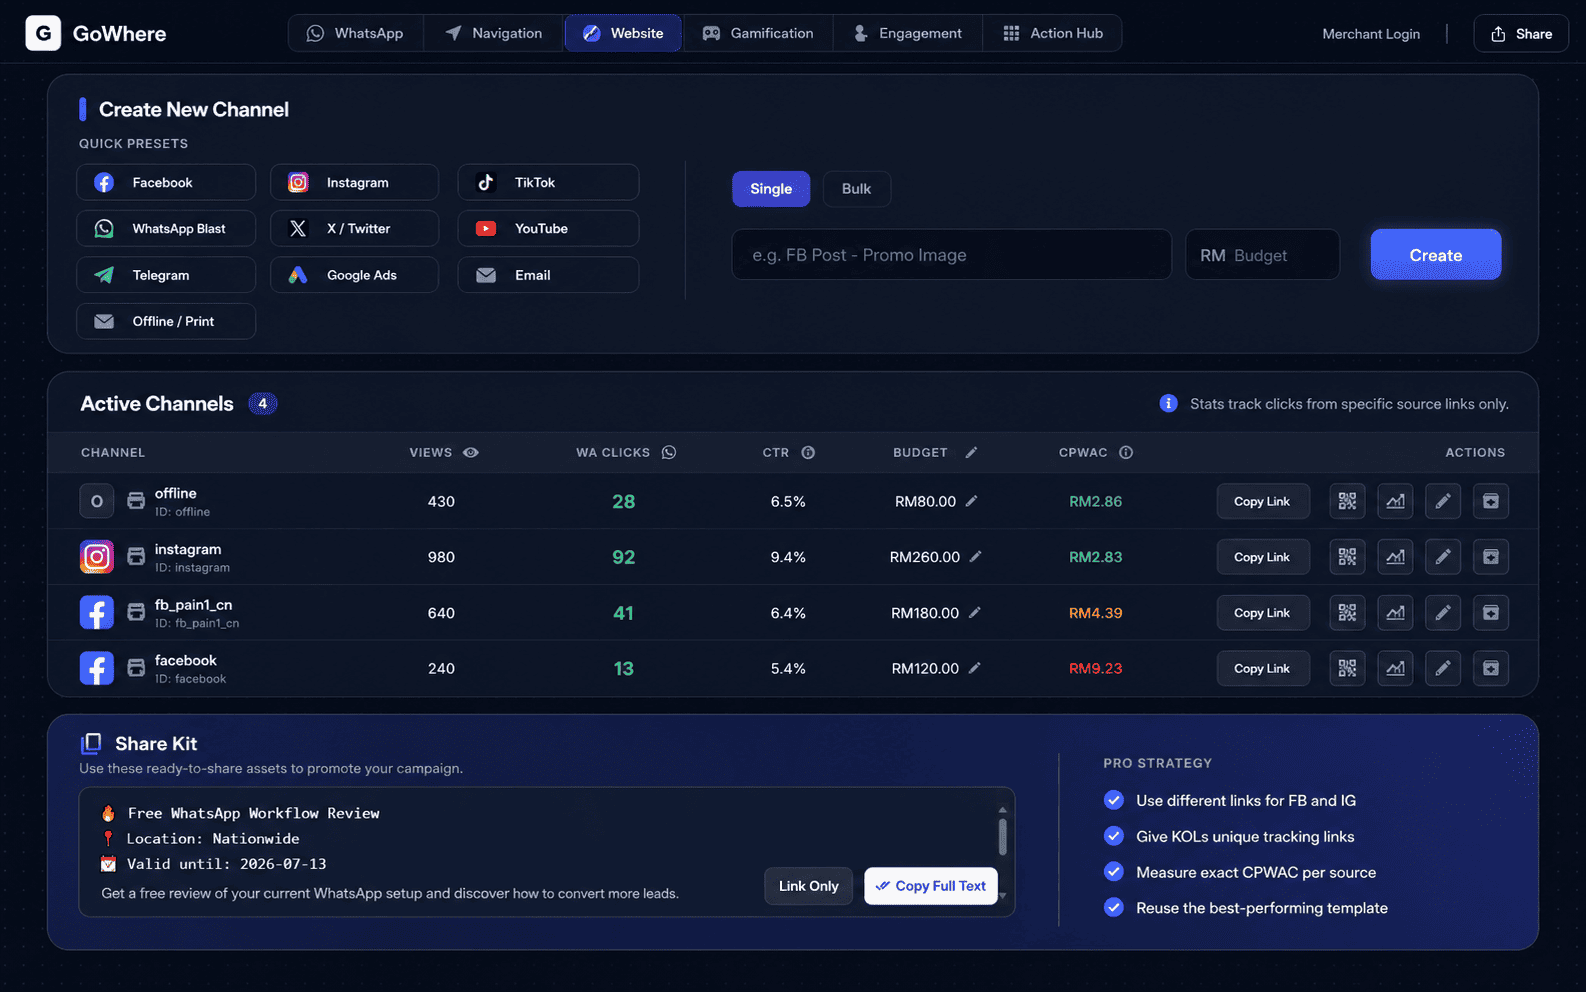Click the Views eye icon in header
This screenshot has width=1586, height=992.
(471, 452)
